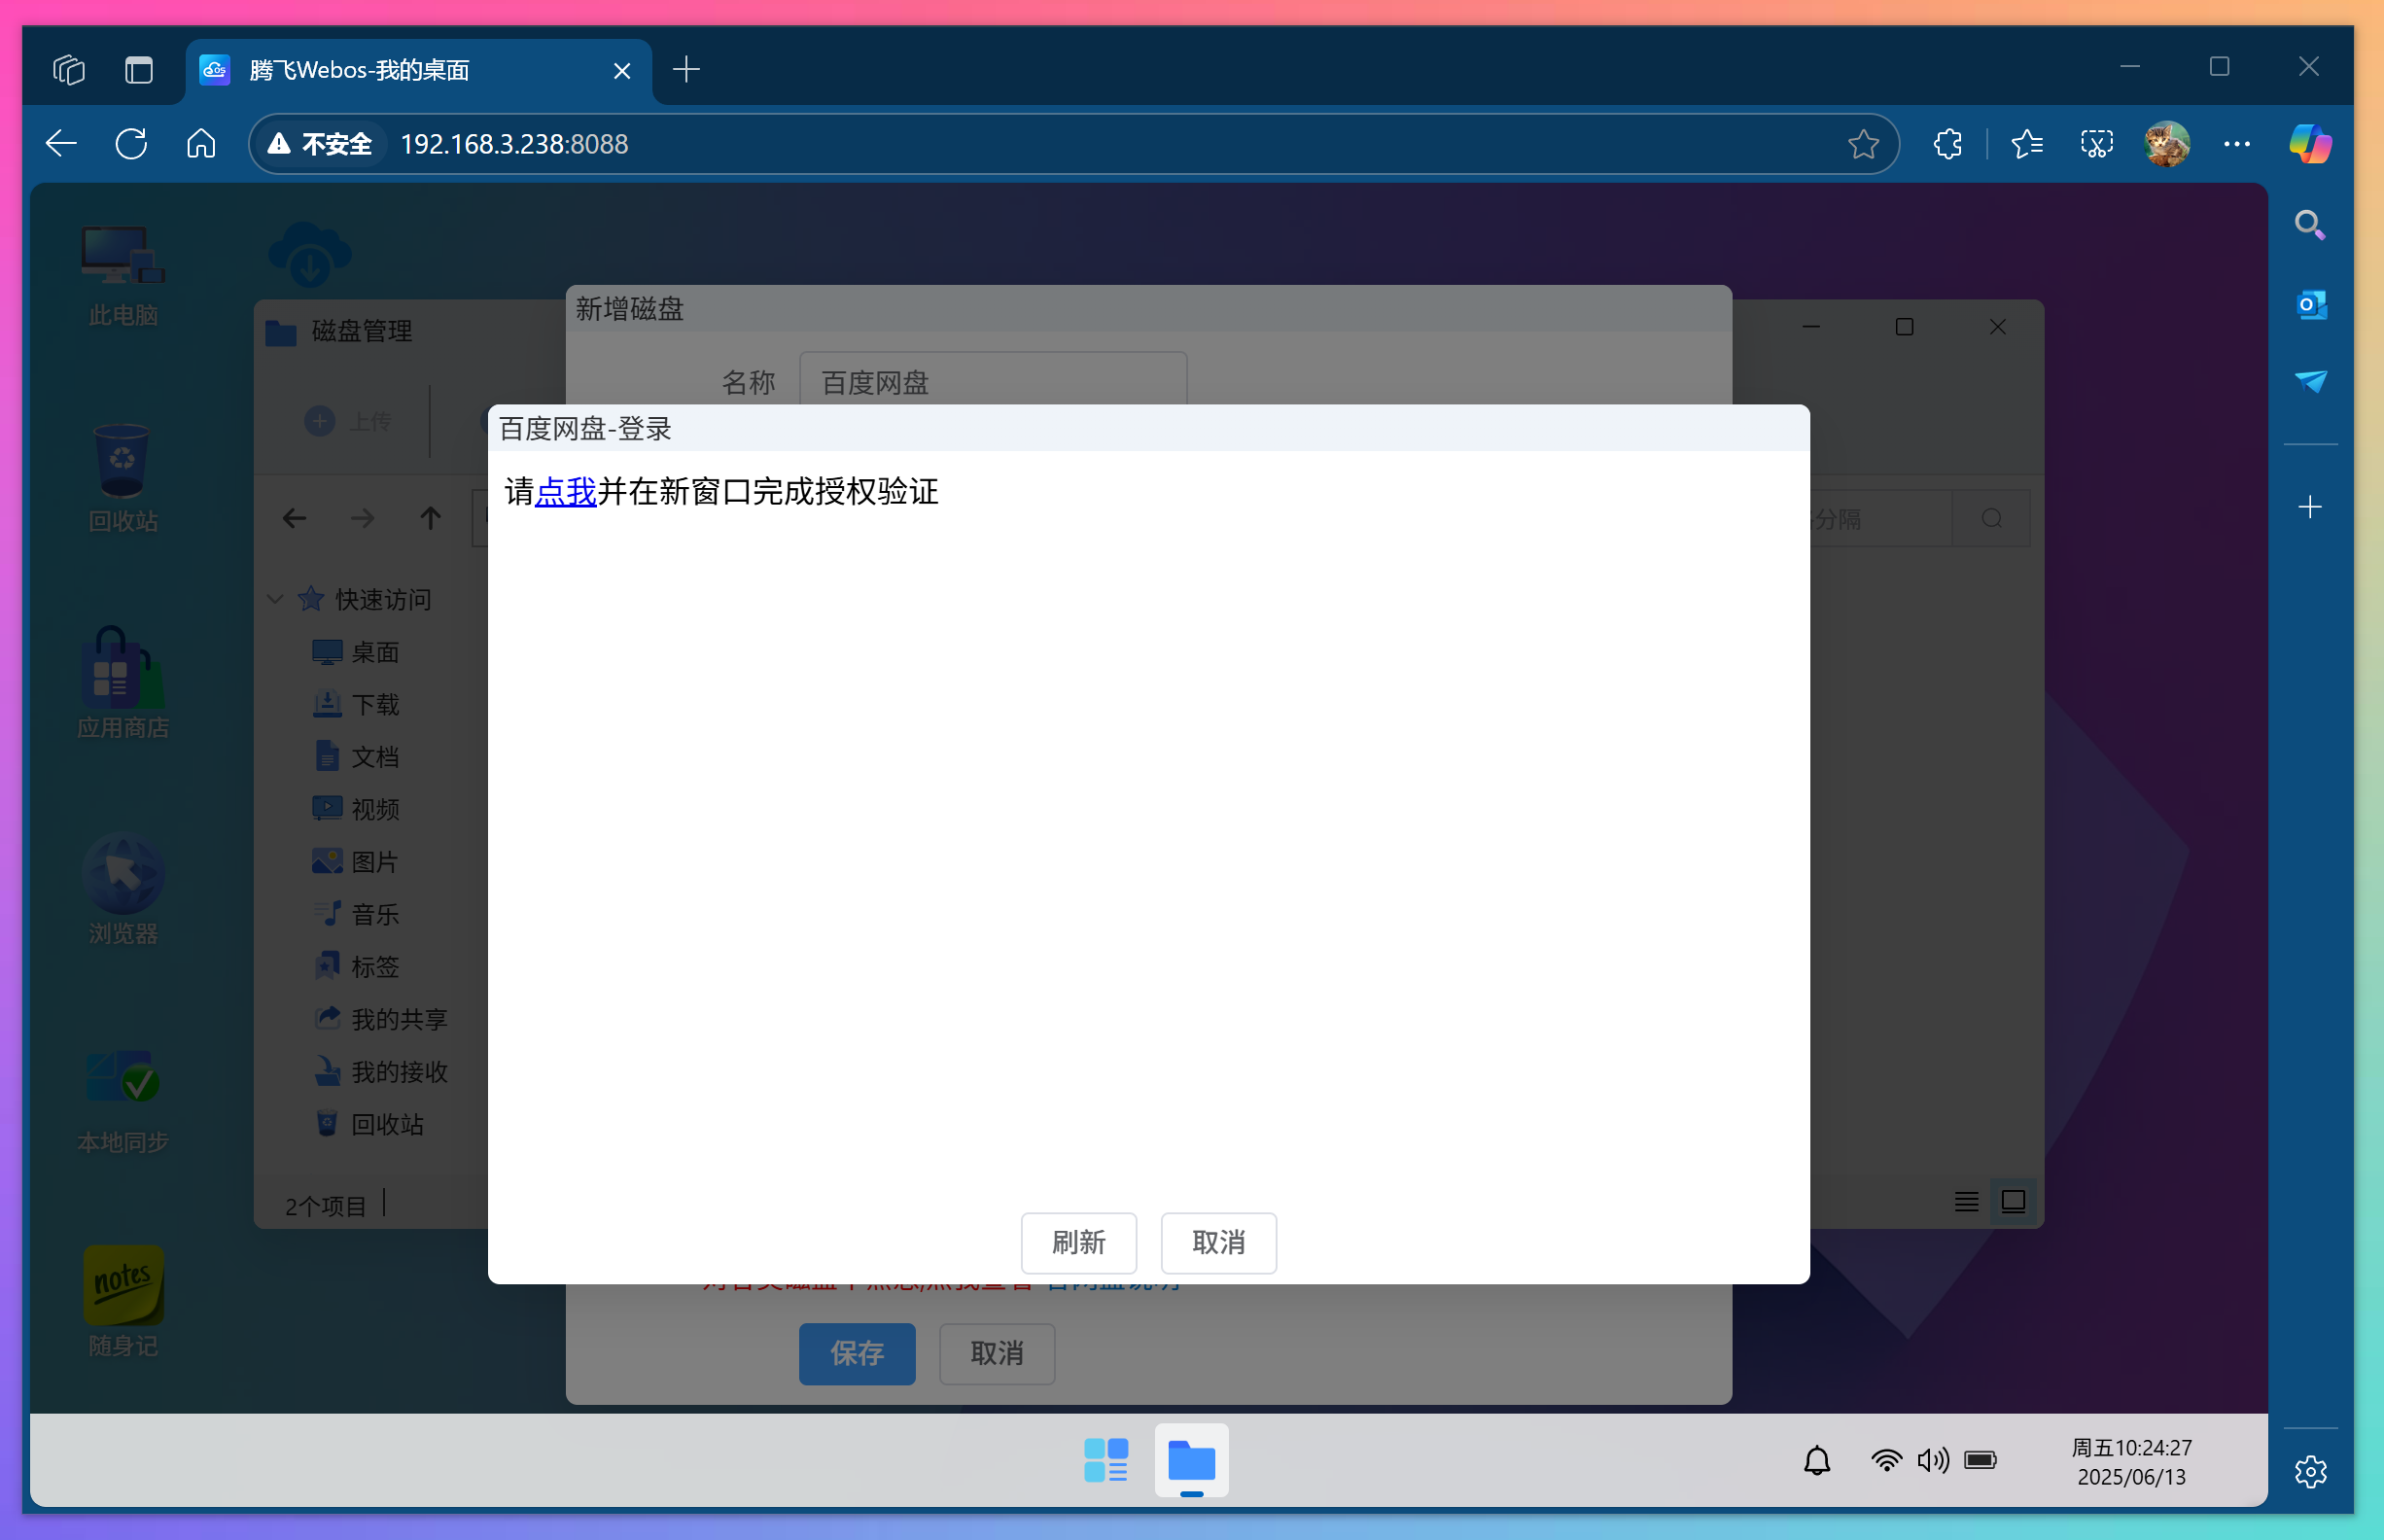Click 刷新 in the 百度网盘 login dialog
This screenshot has width=2384, height=1540.
(x=1078, y=1243)
